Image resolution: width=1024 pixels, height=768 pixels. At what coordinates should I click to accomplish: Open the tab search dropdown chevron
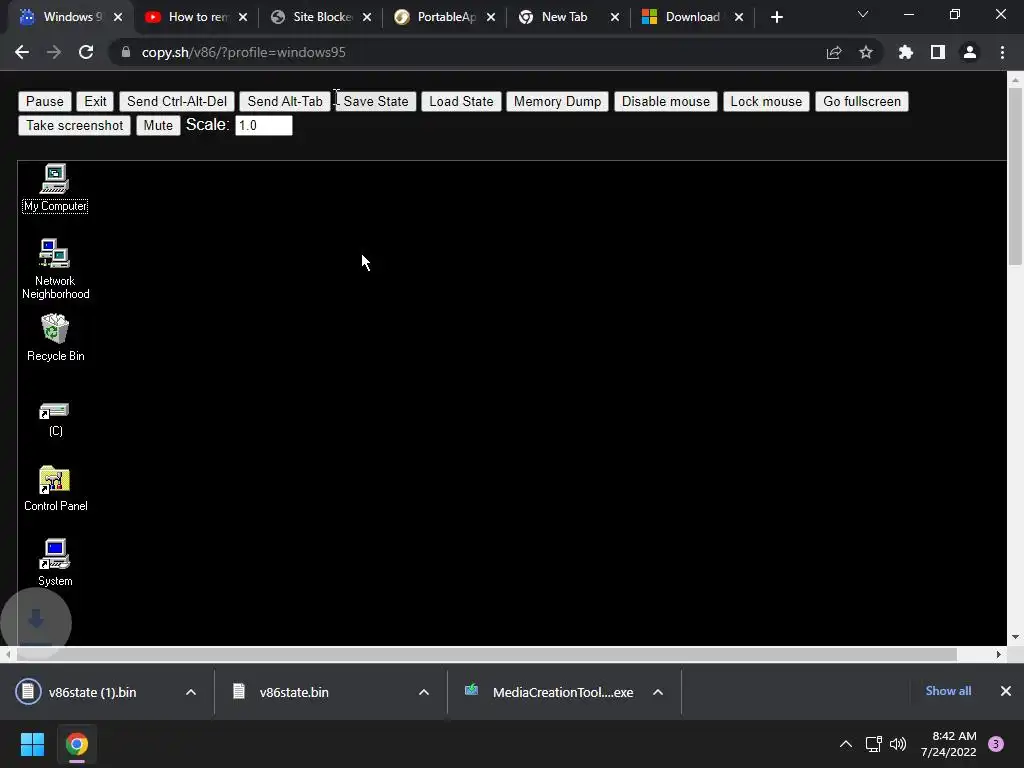[863, 14]
